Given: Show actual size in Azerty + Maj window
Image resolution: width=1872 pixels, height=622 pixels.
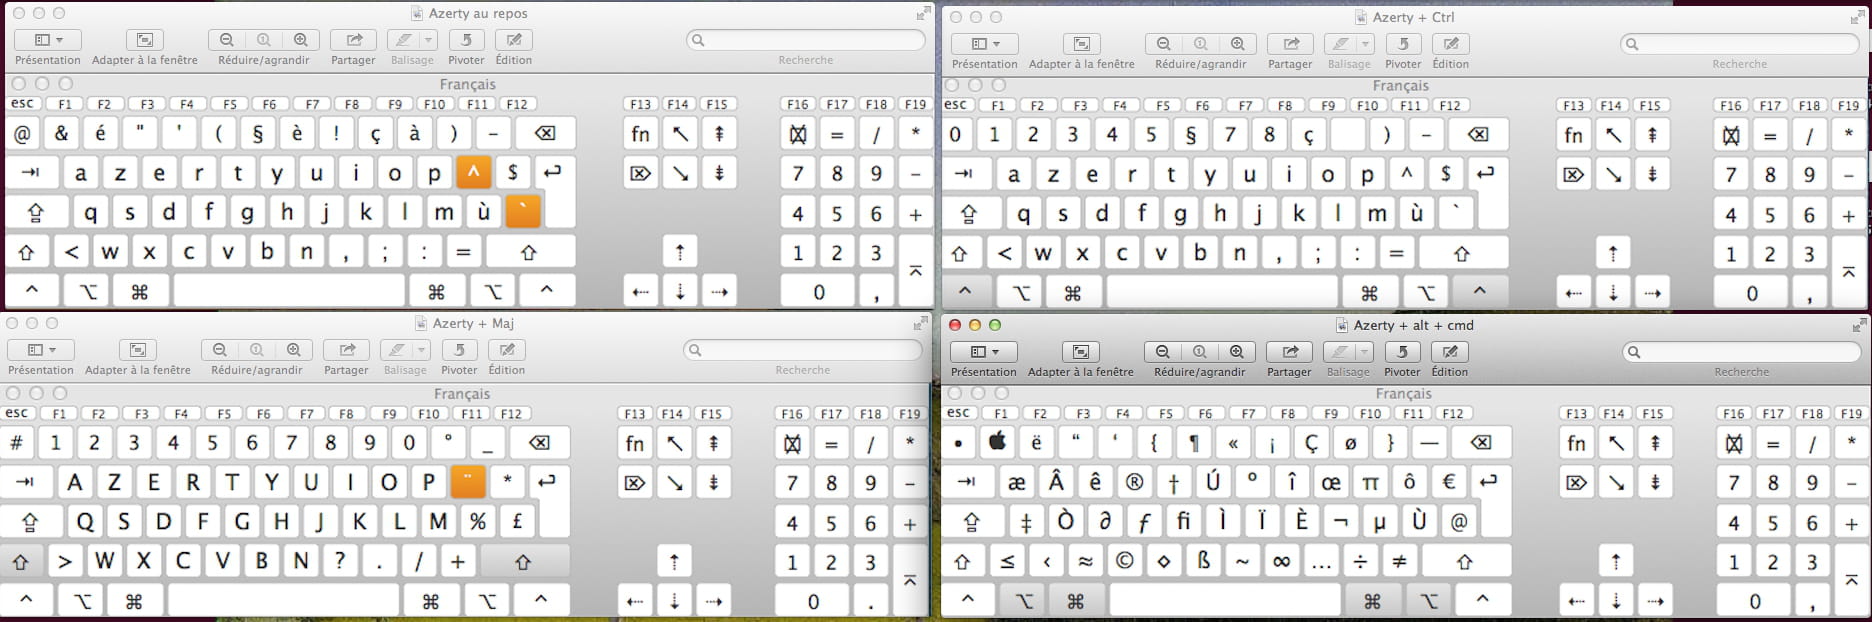Looking at the screenshot, I should (257, 350).
